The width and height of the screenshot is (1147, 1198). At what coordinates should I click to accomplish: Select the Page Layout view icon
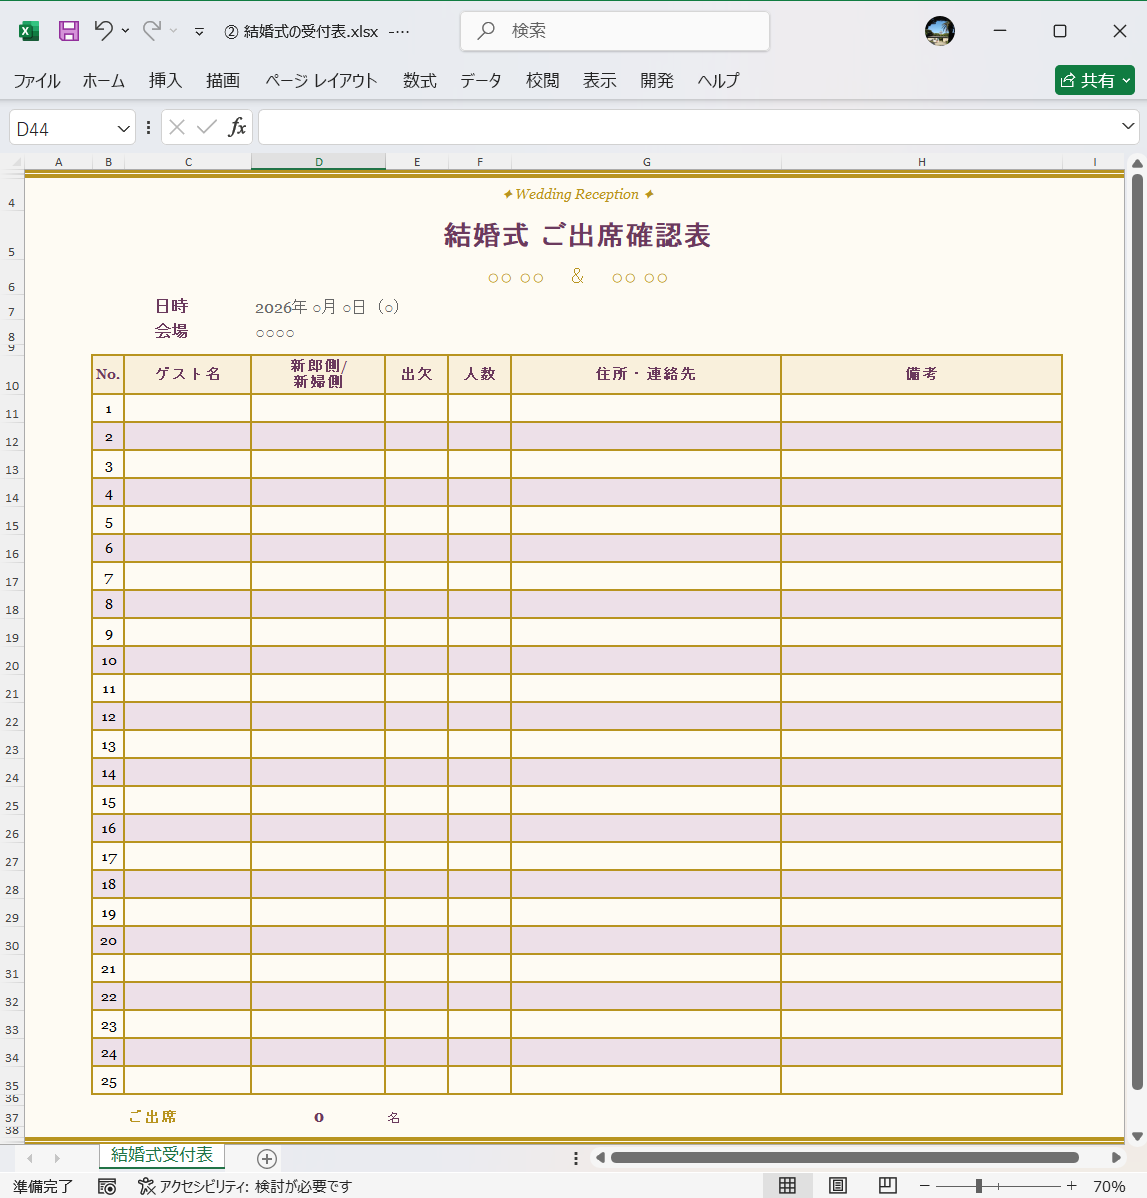click(838, 1185)
